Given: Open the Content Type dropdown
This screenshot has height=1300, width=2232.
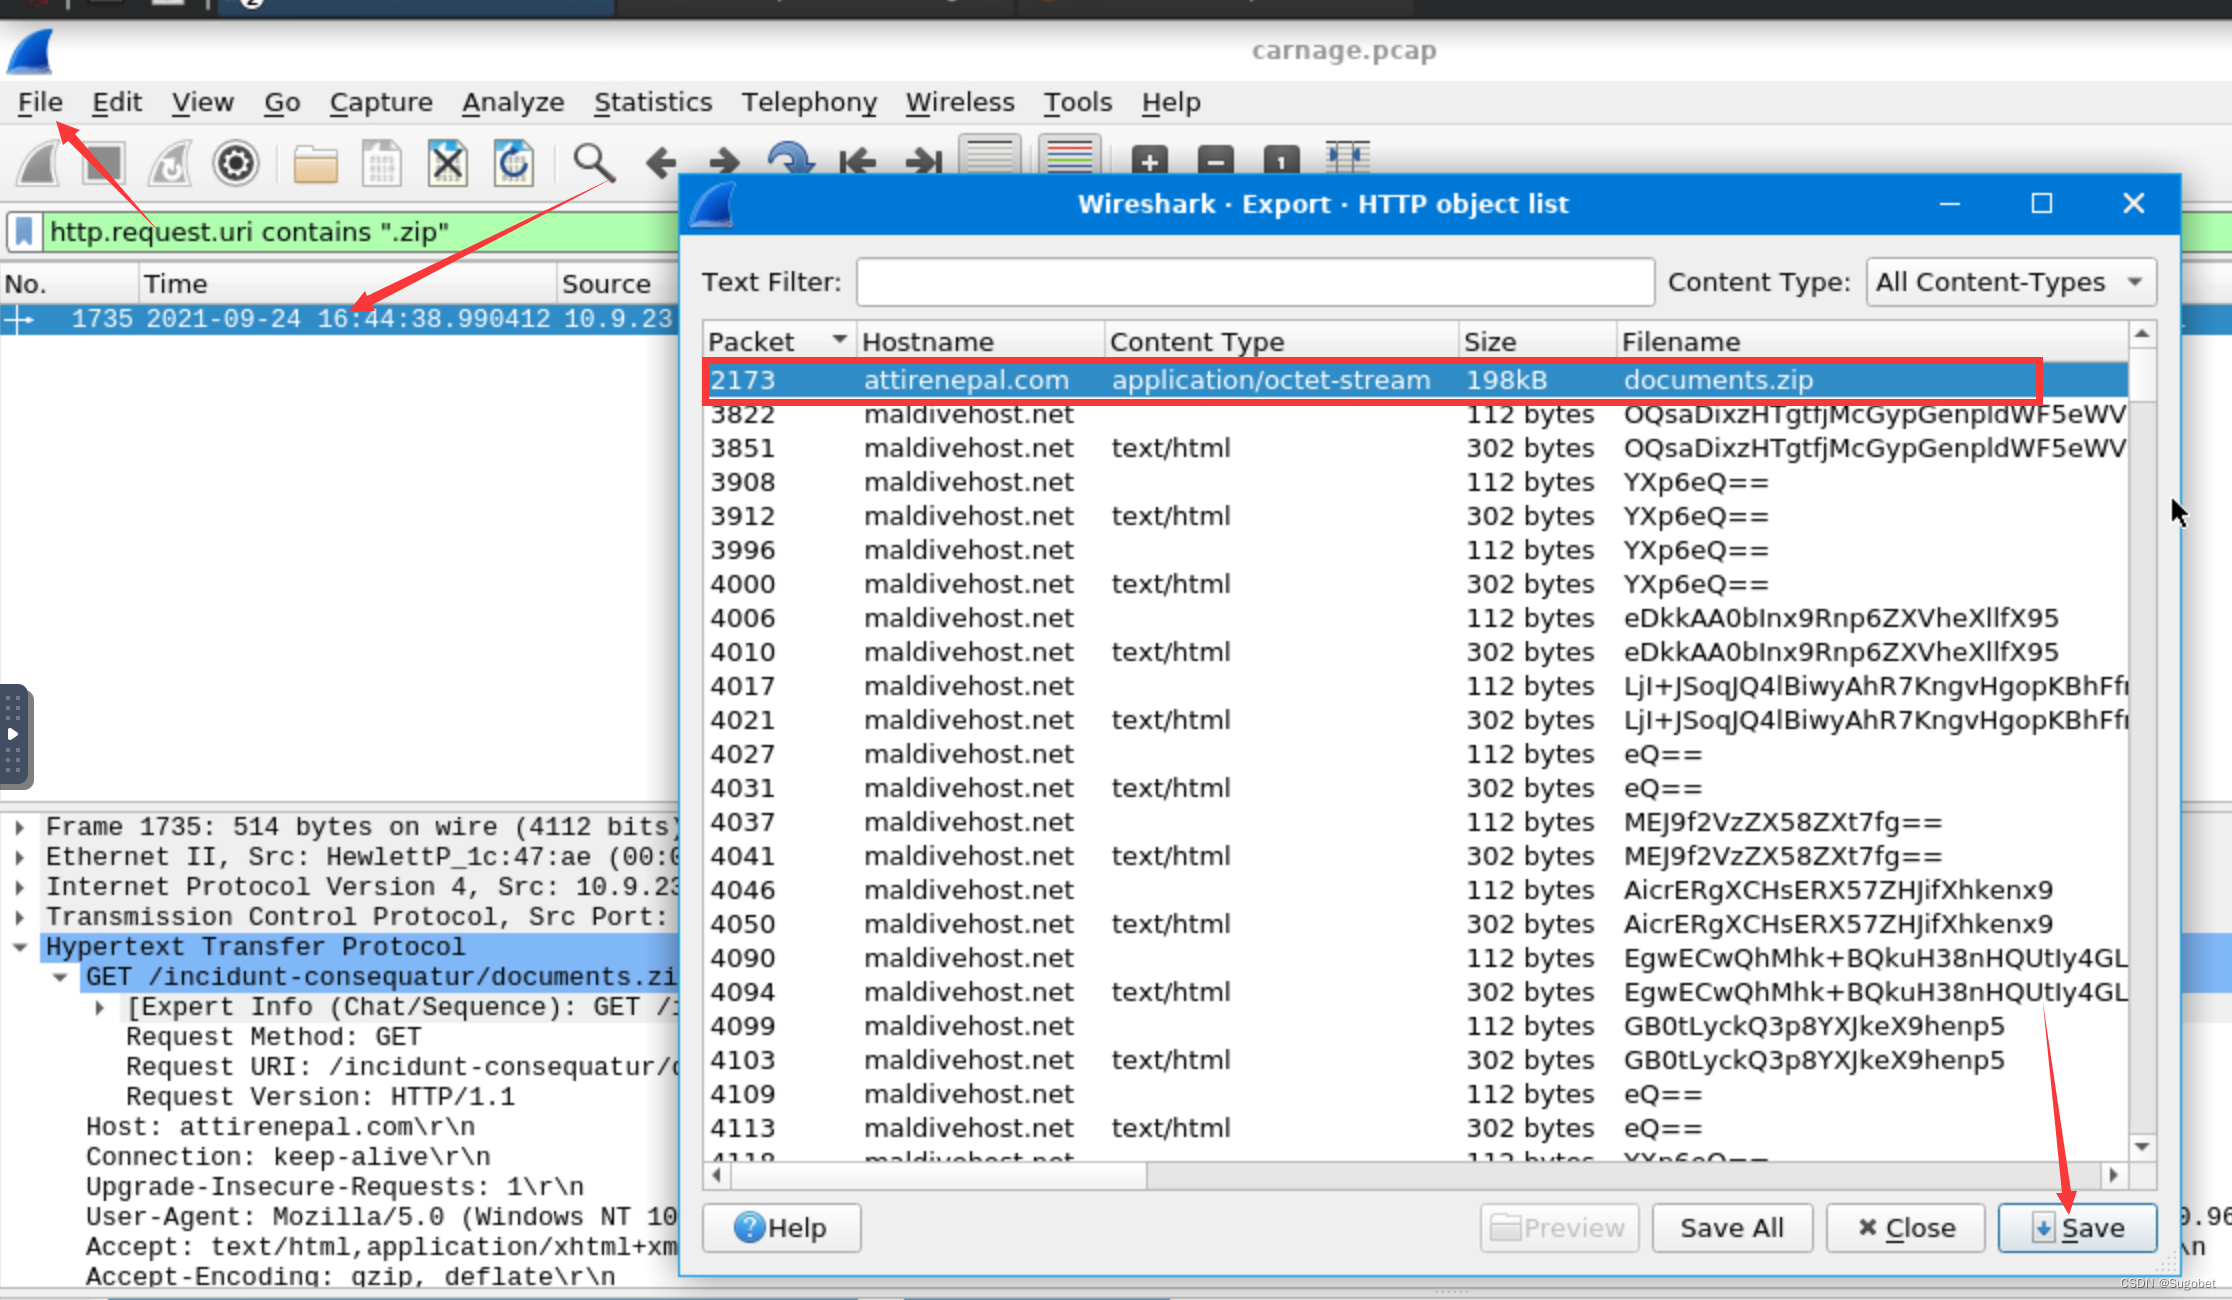Looking at the screenshot, I should 2011,282.
